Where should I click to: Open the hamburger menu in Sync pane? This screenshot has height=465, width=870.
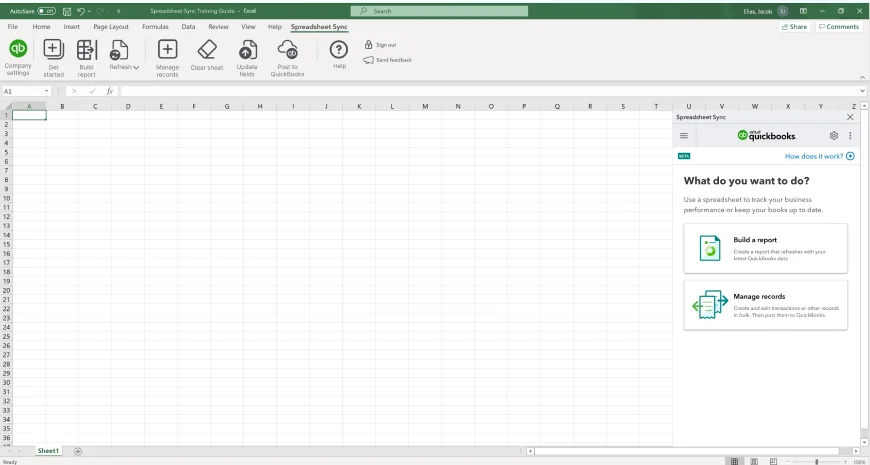click(x=684, y=135)
